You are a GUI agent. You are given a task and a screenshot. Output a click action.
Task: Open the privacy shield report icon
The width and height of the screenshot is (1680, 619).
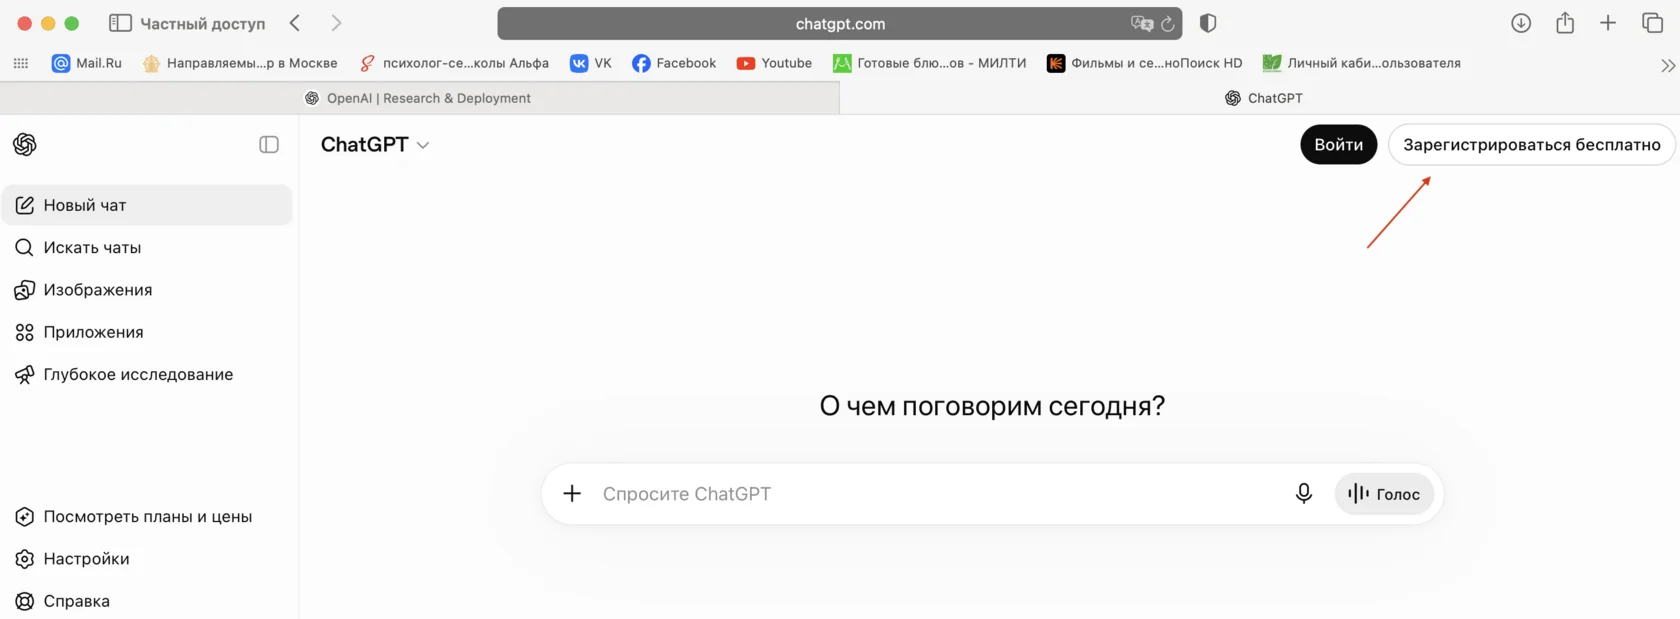pyautogui.click(x=1208, y=23)
